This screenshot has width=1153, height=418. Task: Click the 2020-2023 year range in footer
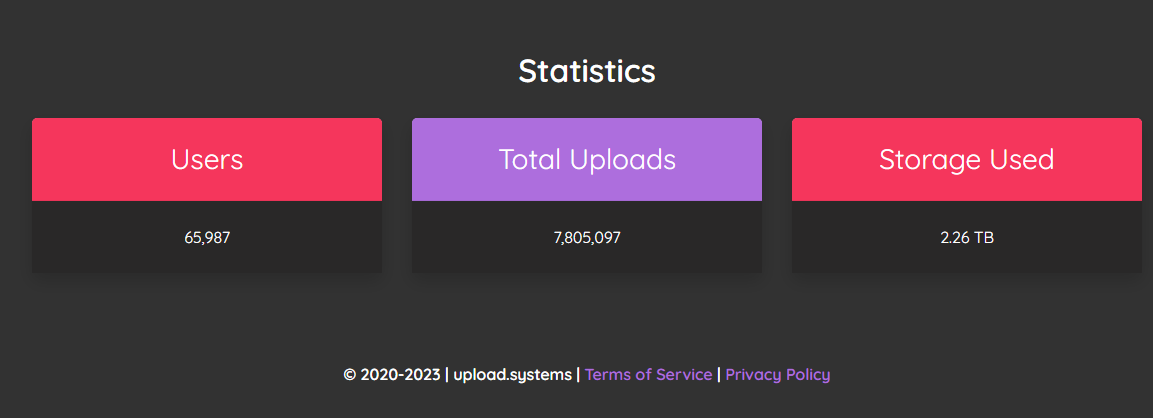[399, 375]
